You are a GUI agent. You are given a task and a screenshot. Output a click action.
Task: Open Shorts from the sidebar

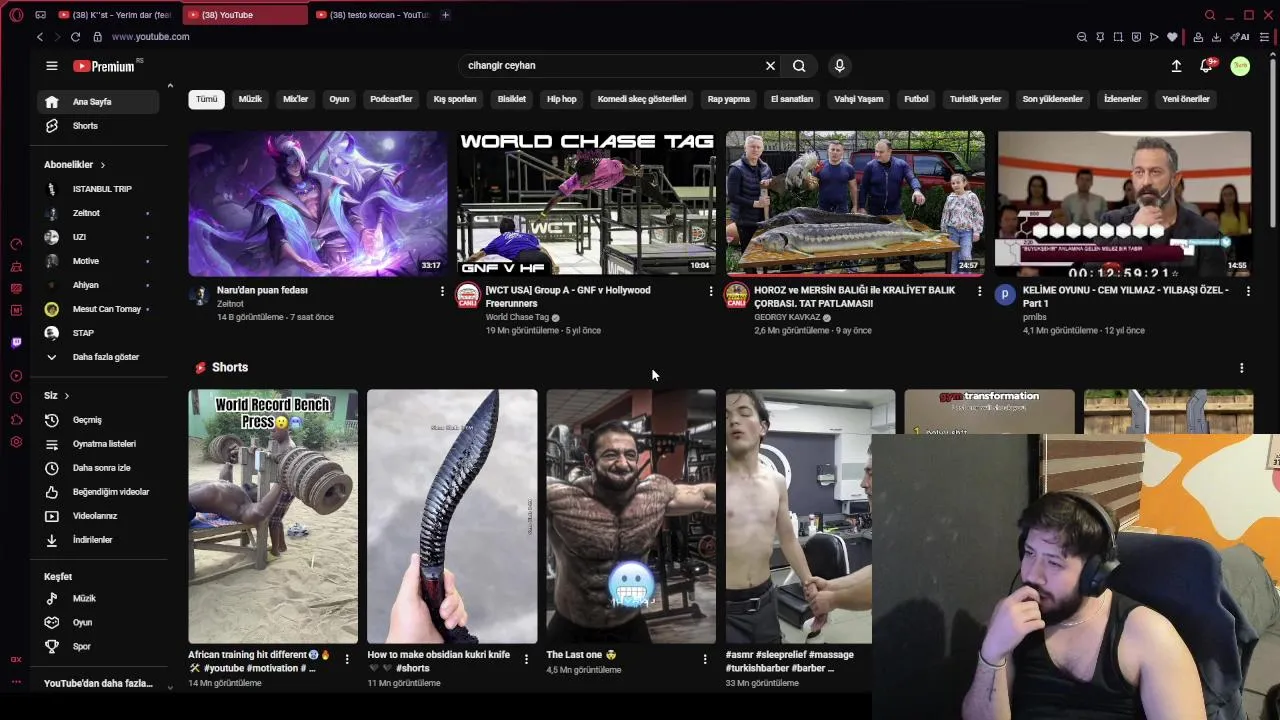tap(98, 126)
